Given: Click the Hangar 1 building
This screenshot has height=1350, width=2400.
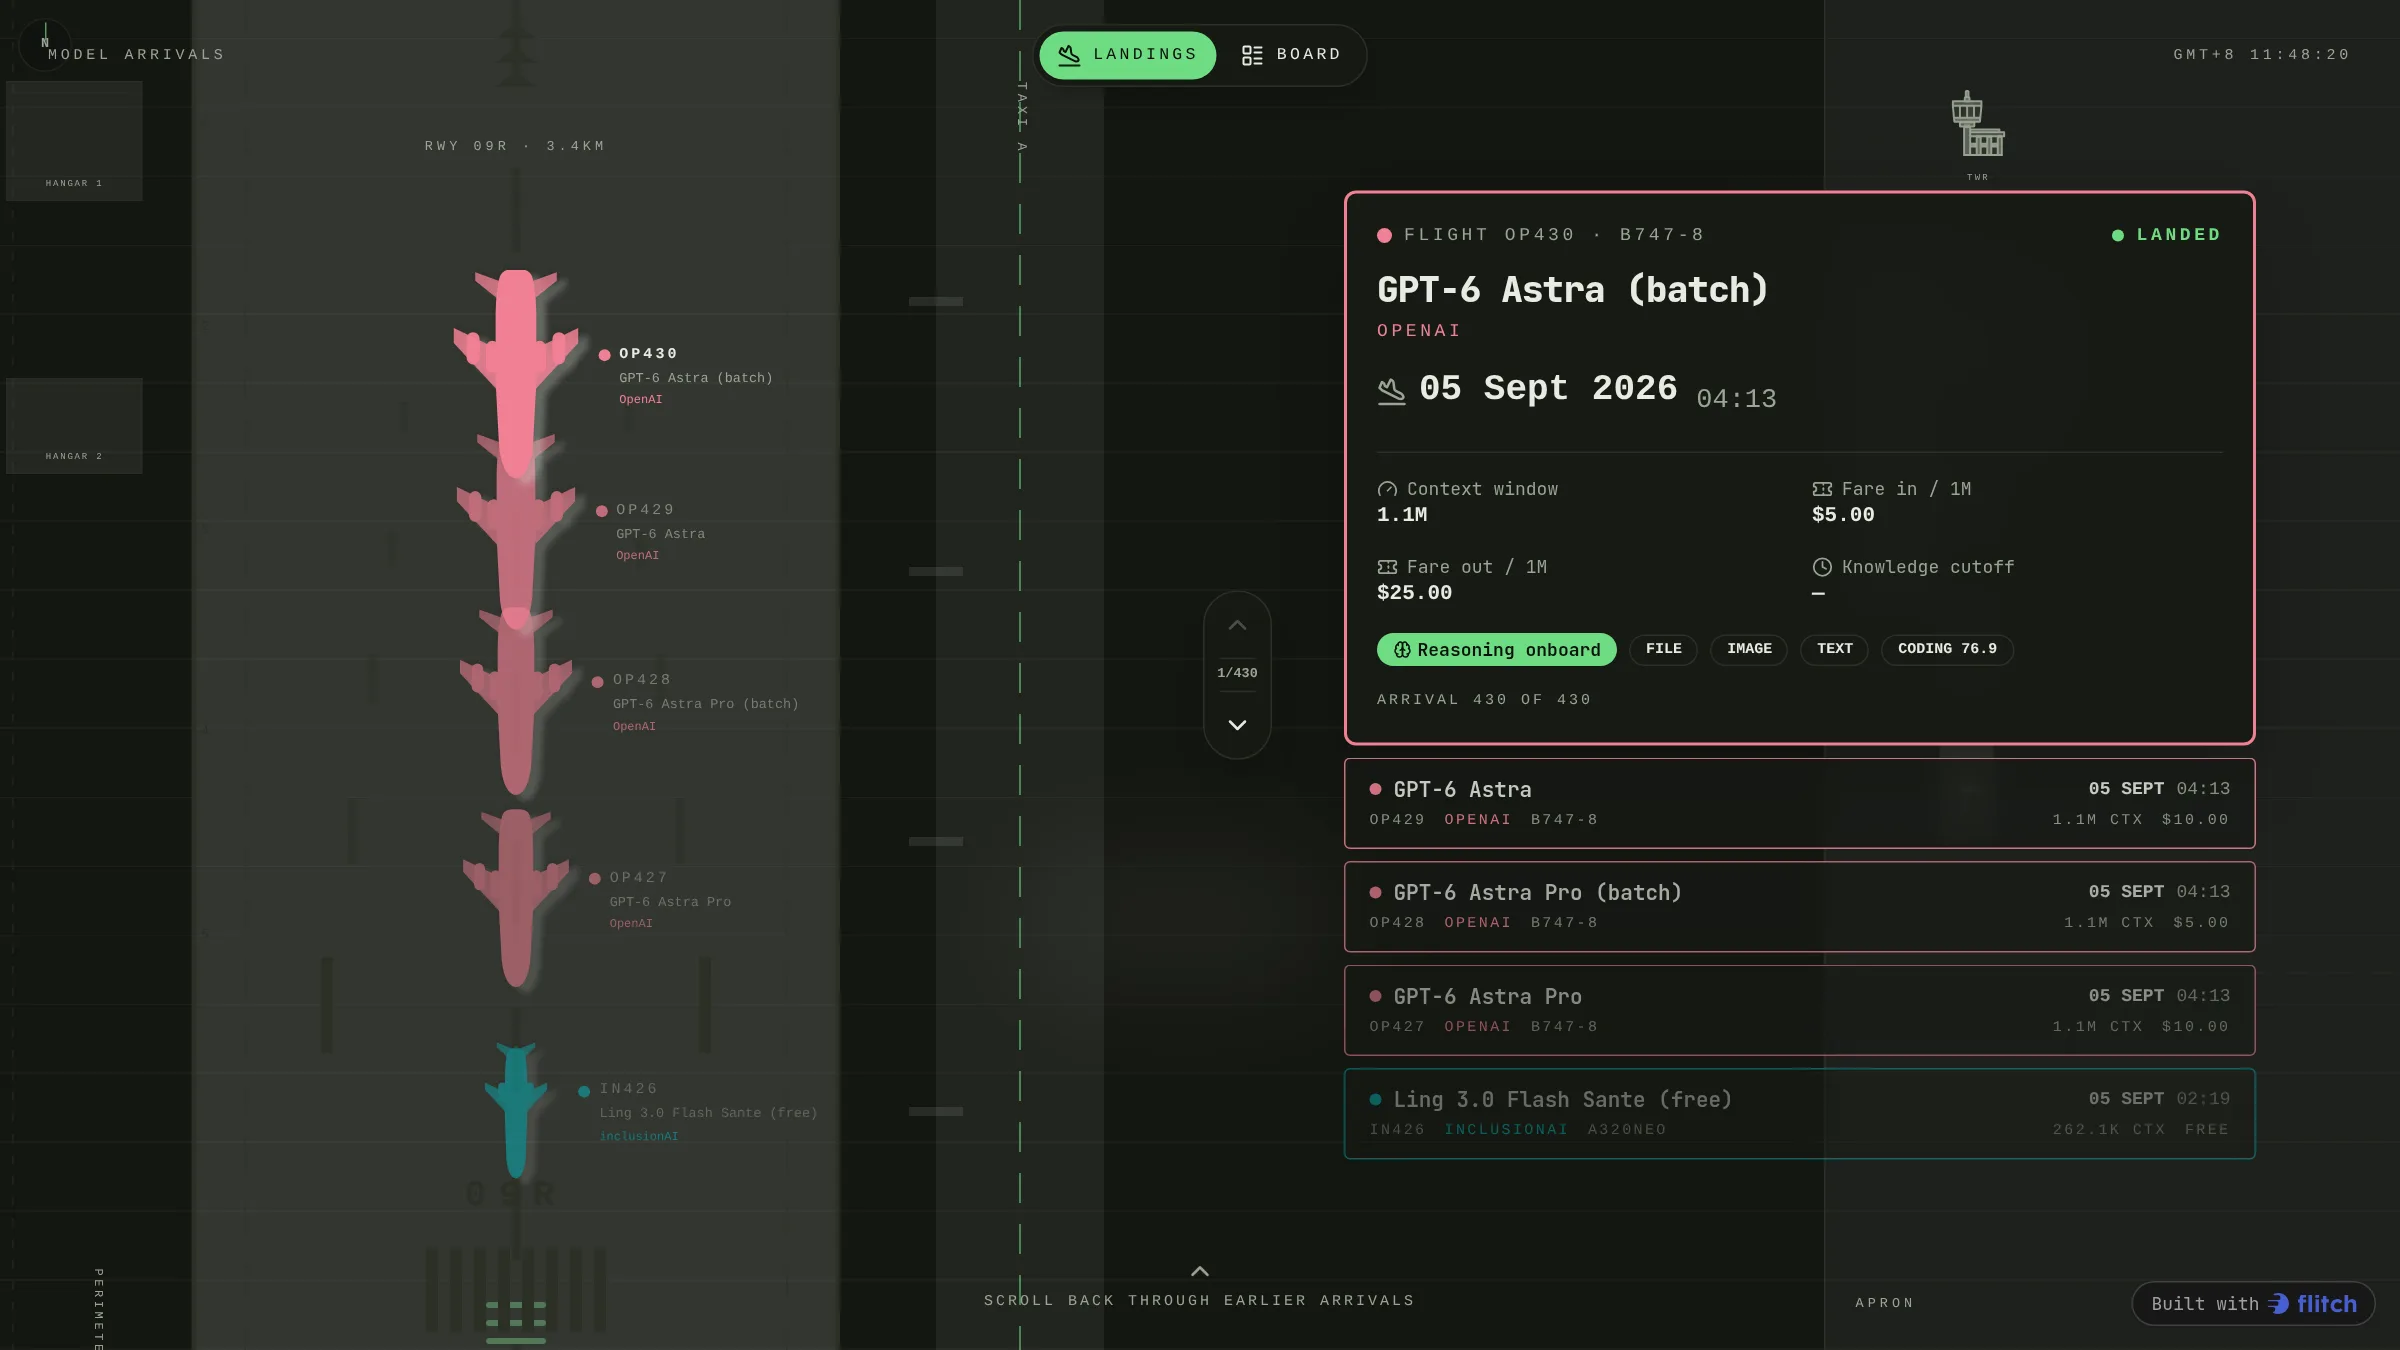Looking at the screenshot, I should [x=74, y=141].
